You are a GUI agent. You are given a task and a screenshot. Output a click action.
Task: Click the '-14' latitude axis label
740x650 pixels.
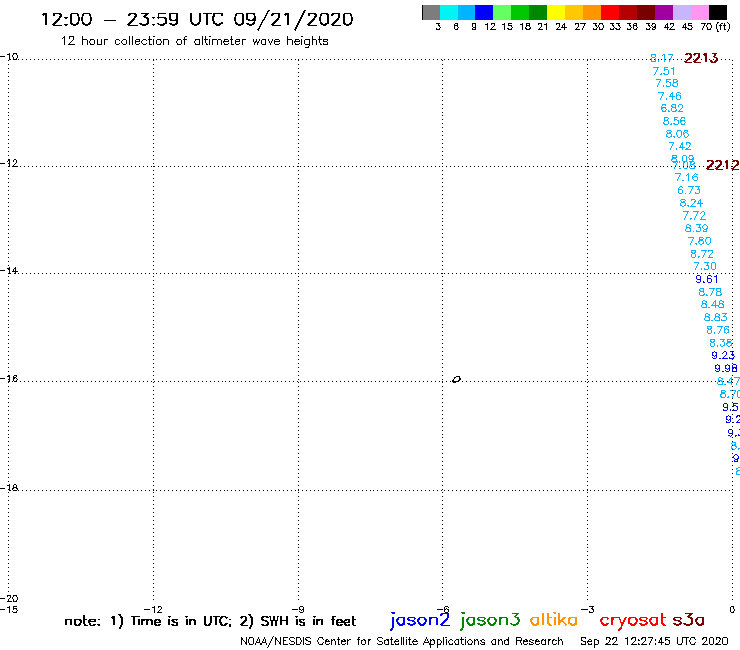coord(9,270)
